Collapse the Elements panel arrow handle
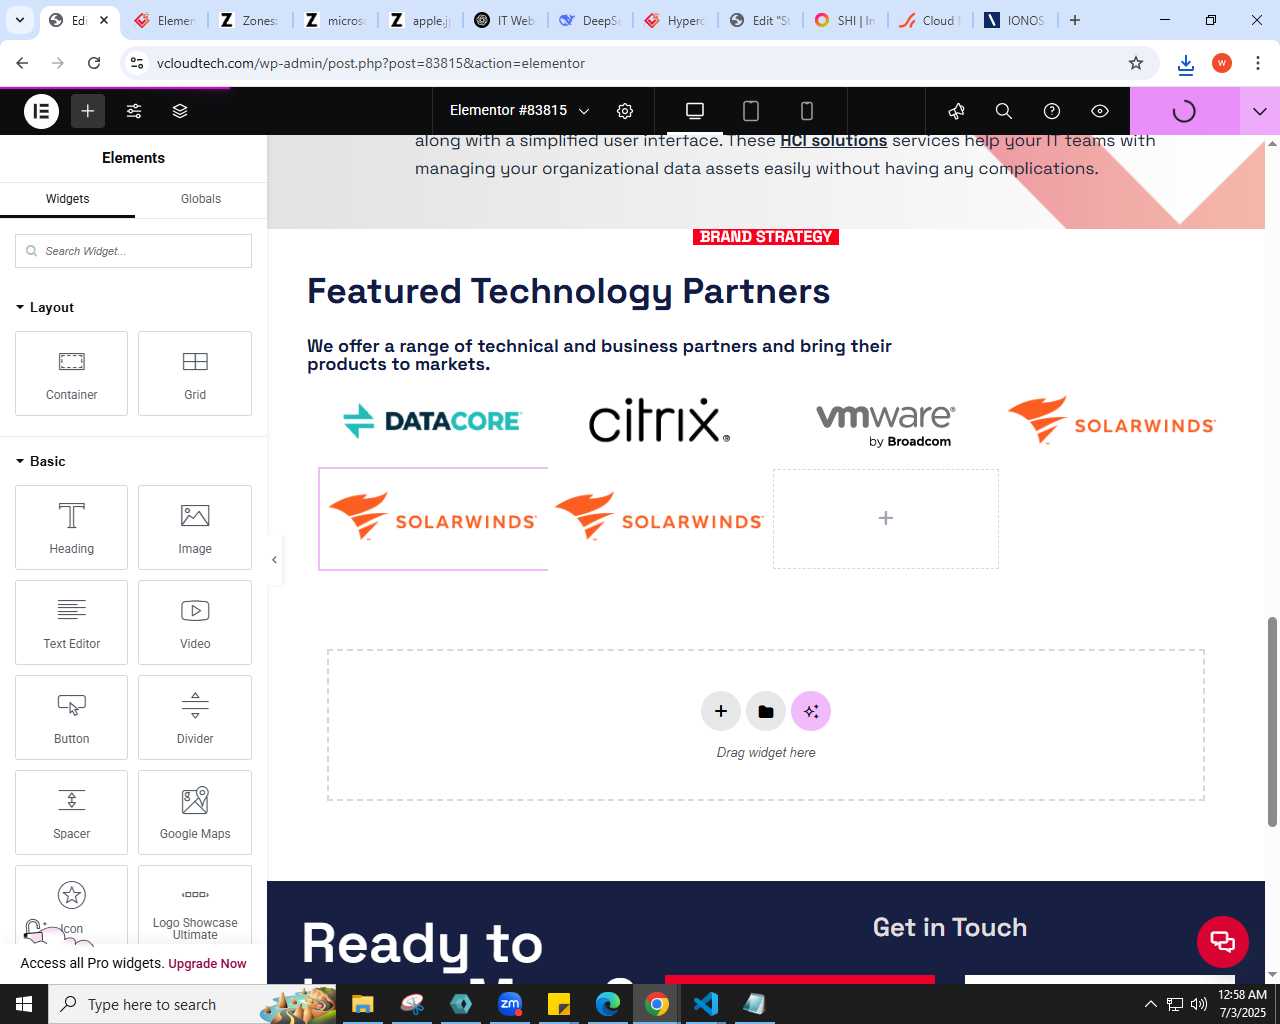 [274, 560]
